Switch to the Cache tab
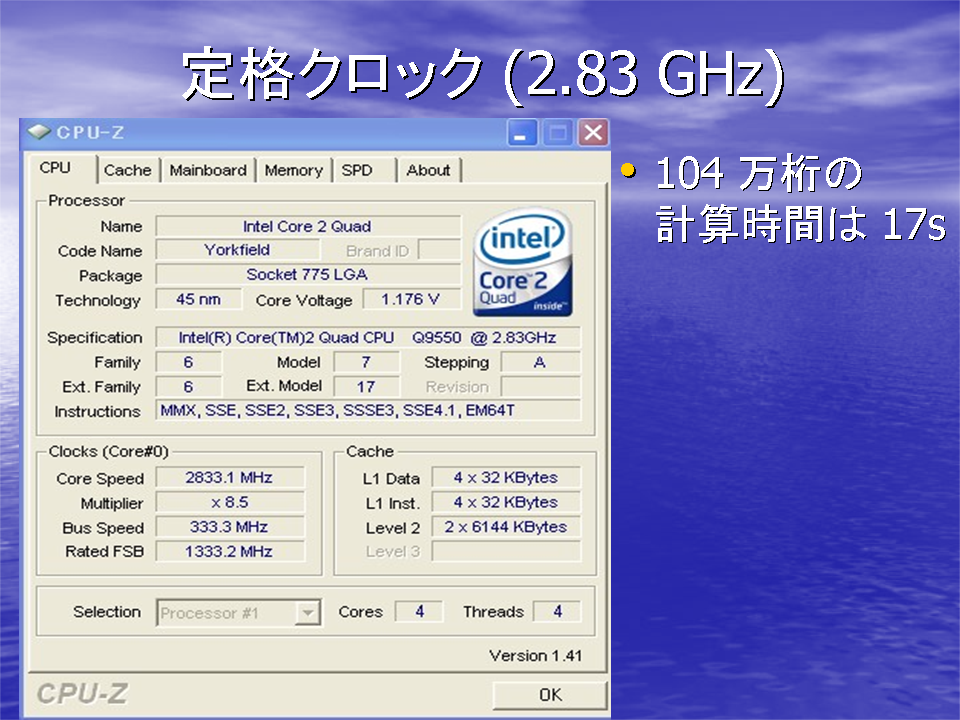This screenshot has height=720, width=960. click(128, 170)
